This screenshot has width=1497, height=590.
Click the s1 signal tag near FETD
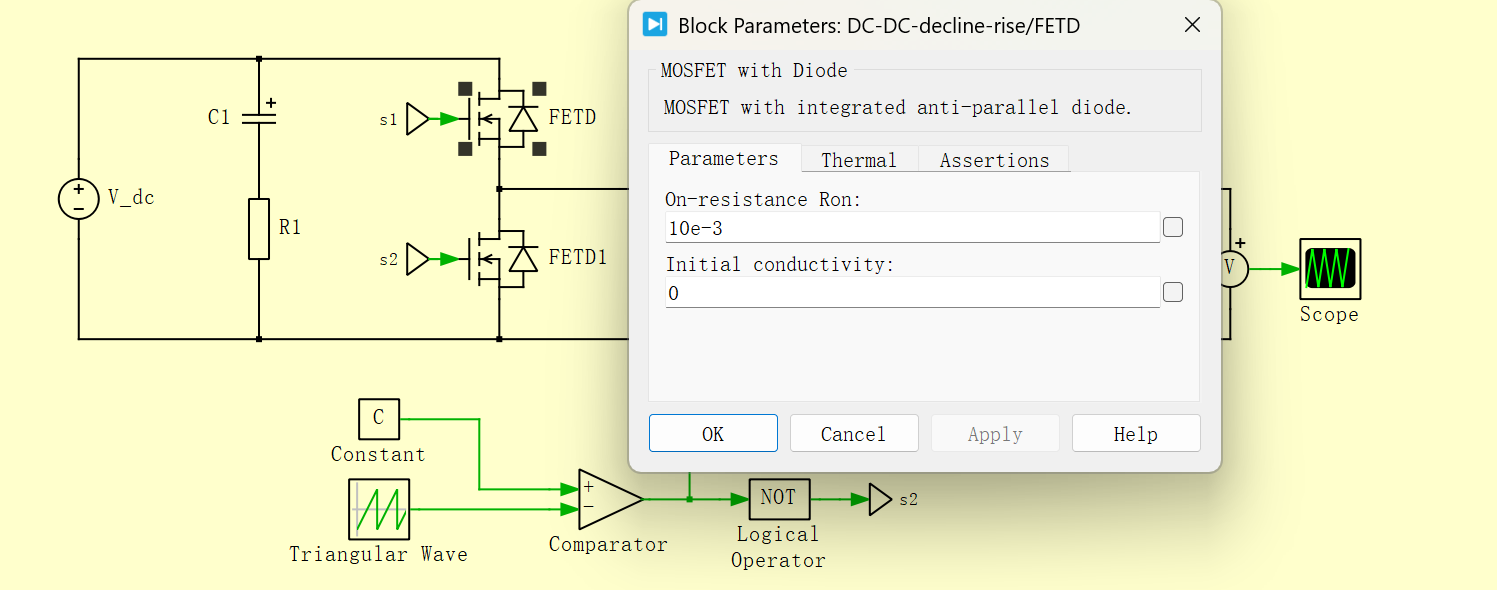pyautogui.click(x=418, y=120)
